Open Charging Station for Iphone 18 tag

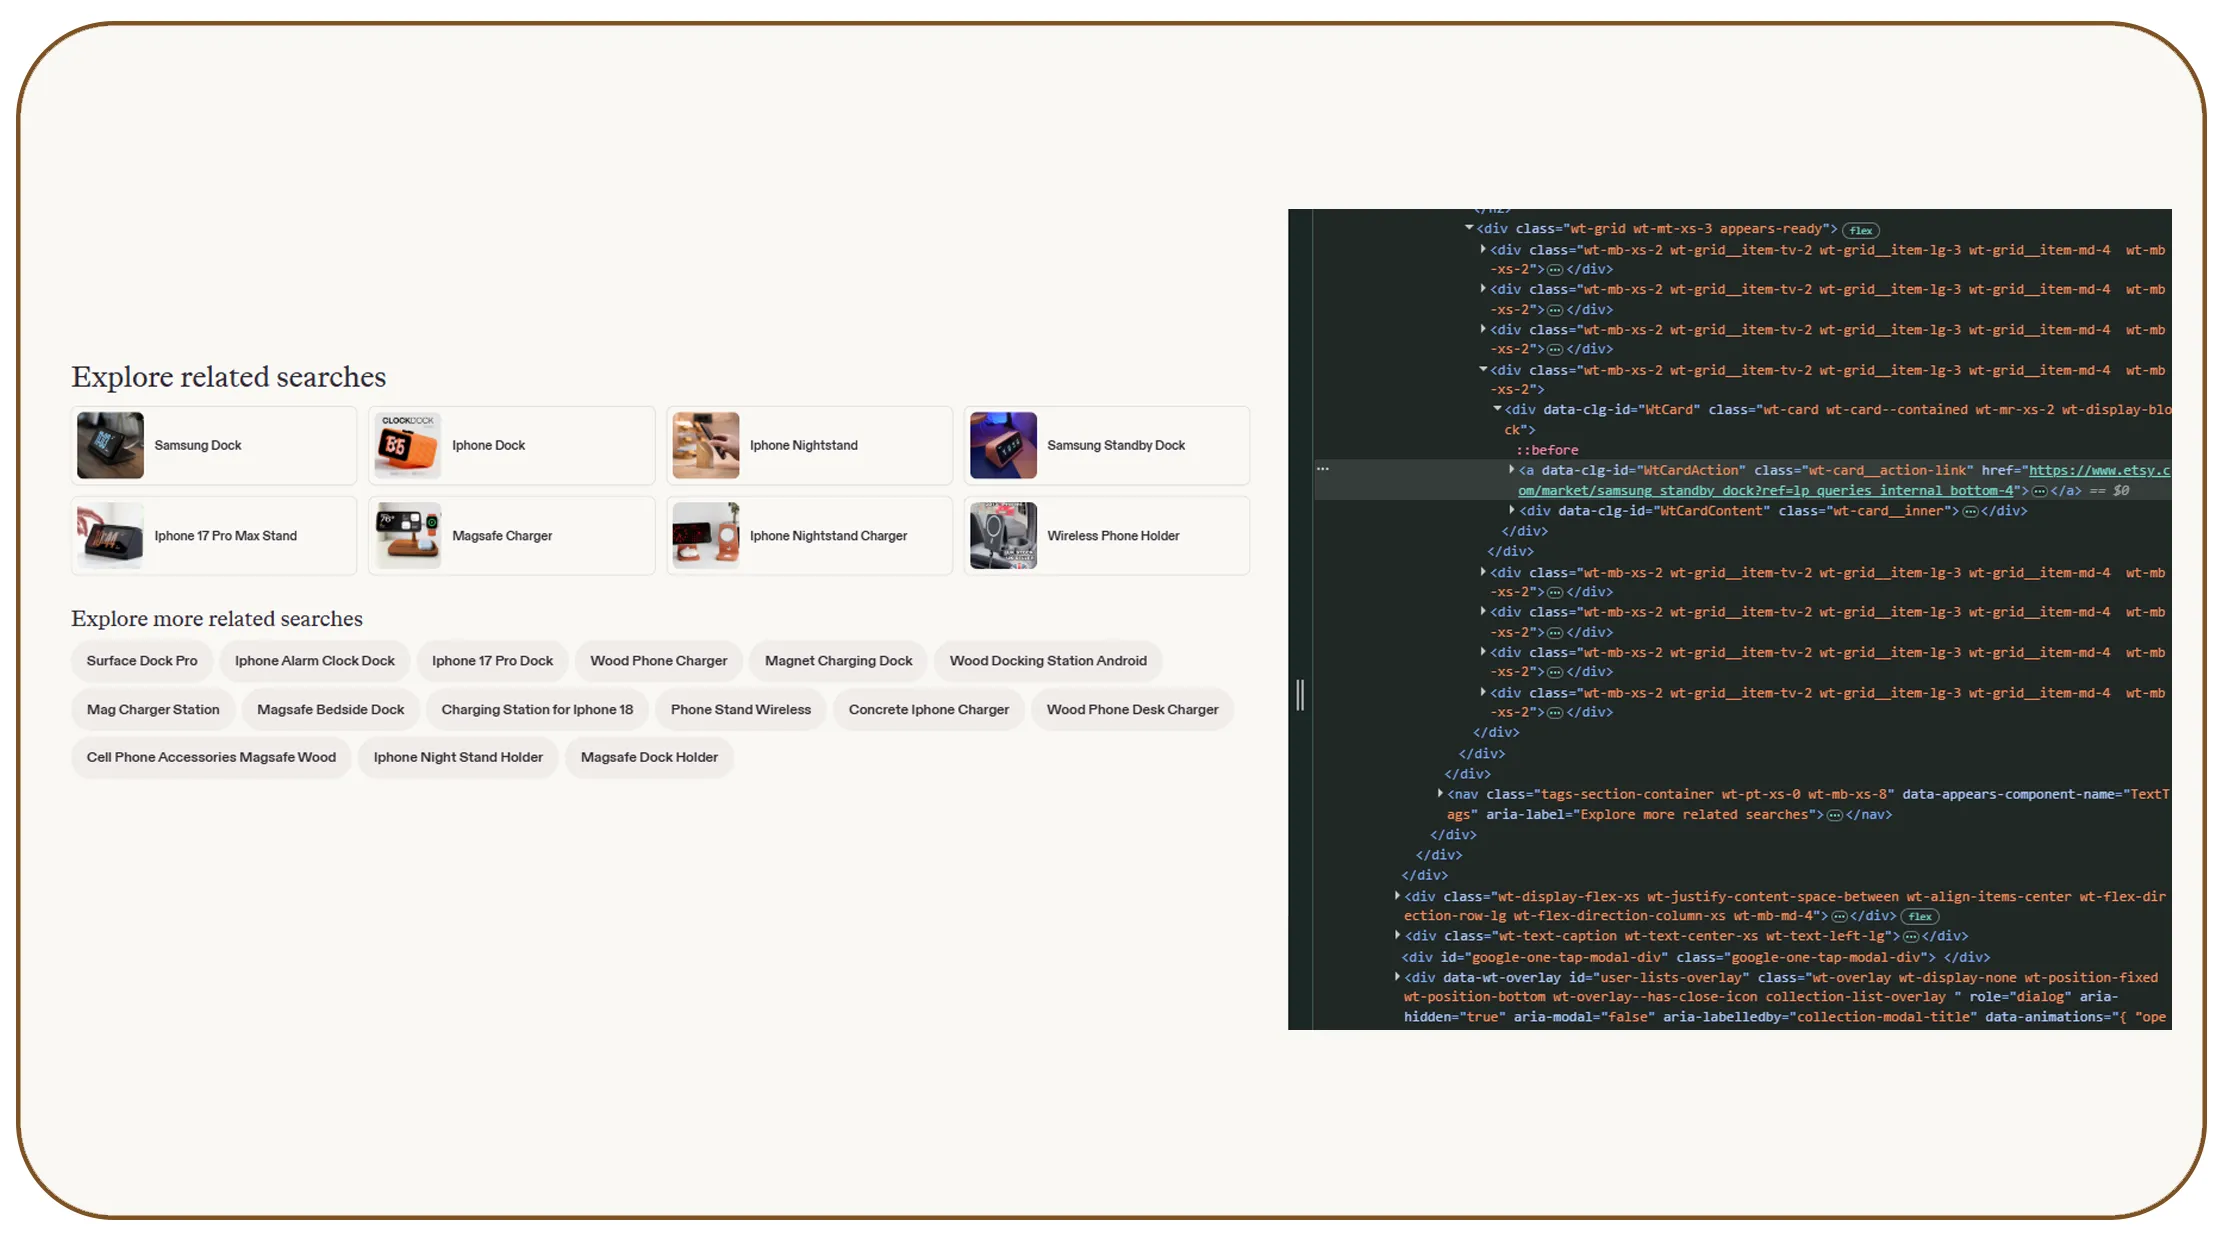point(538,710)
